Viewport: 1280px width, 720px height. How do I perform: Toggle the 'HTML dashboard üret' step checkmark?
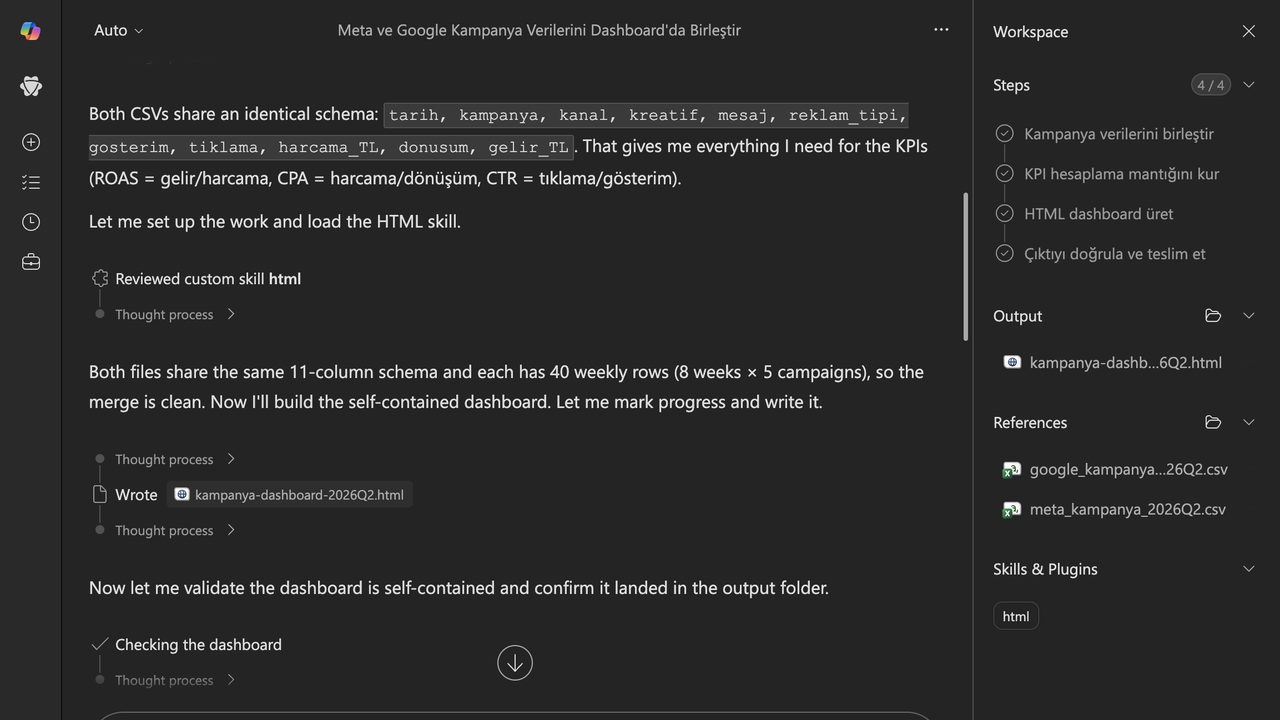pyautogui.click(x=1005, y=213)
